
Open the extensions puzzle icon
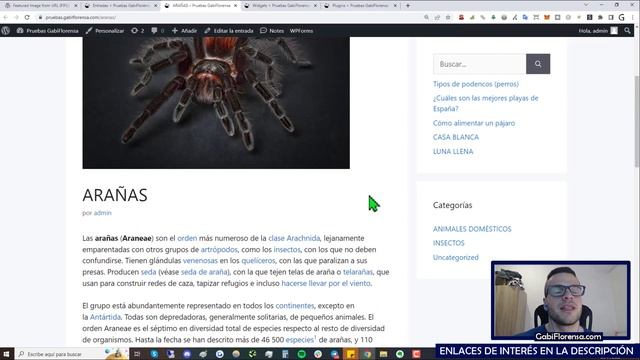coord(600,17)
